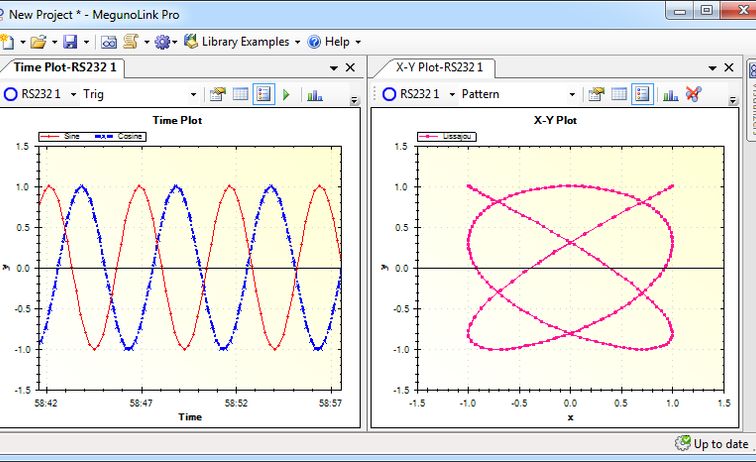Expand the Open Project dropdown arrow
The height and width of the screenshot is (462, 756).
pyautogui.click(x=54, y=42)
